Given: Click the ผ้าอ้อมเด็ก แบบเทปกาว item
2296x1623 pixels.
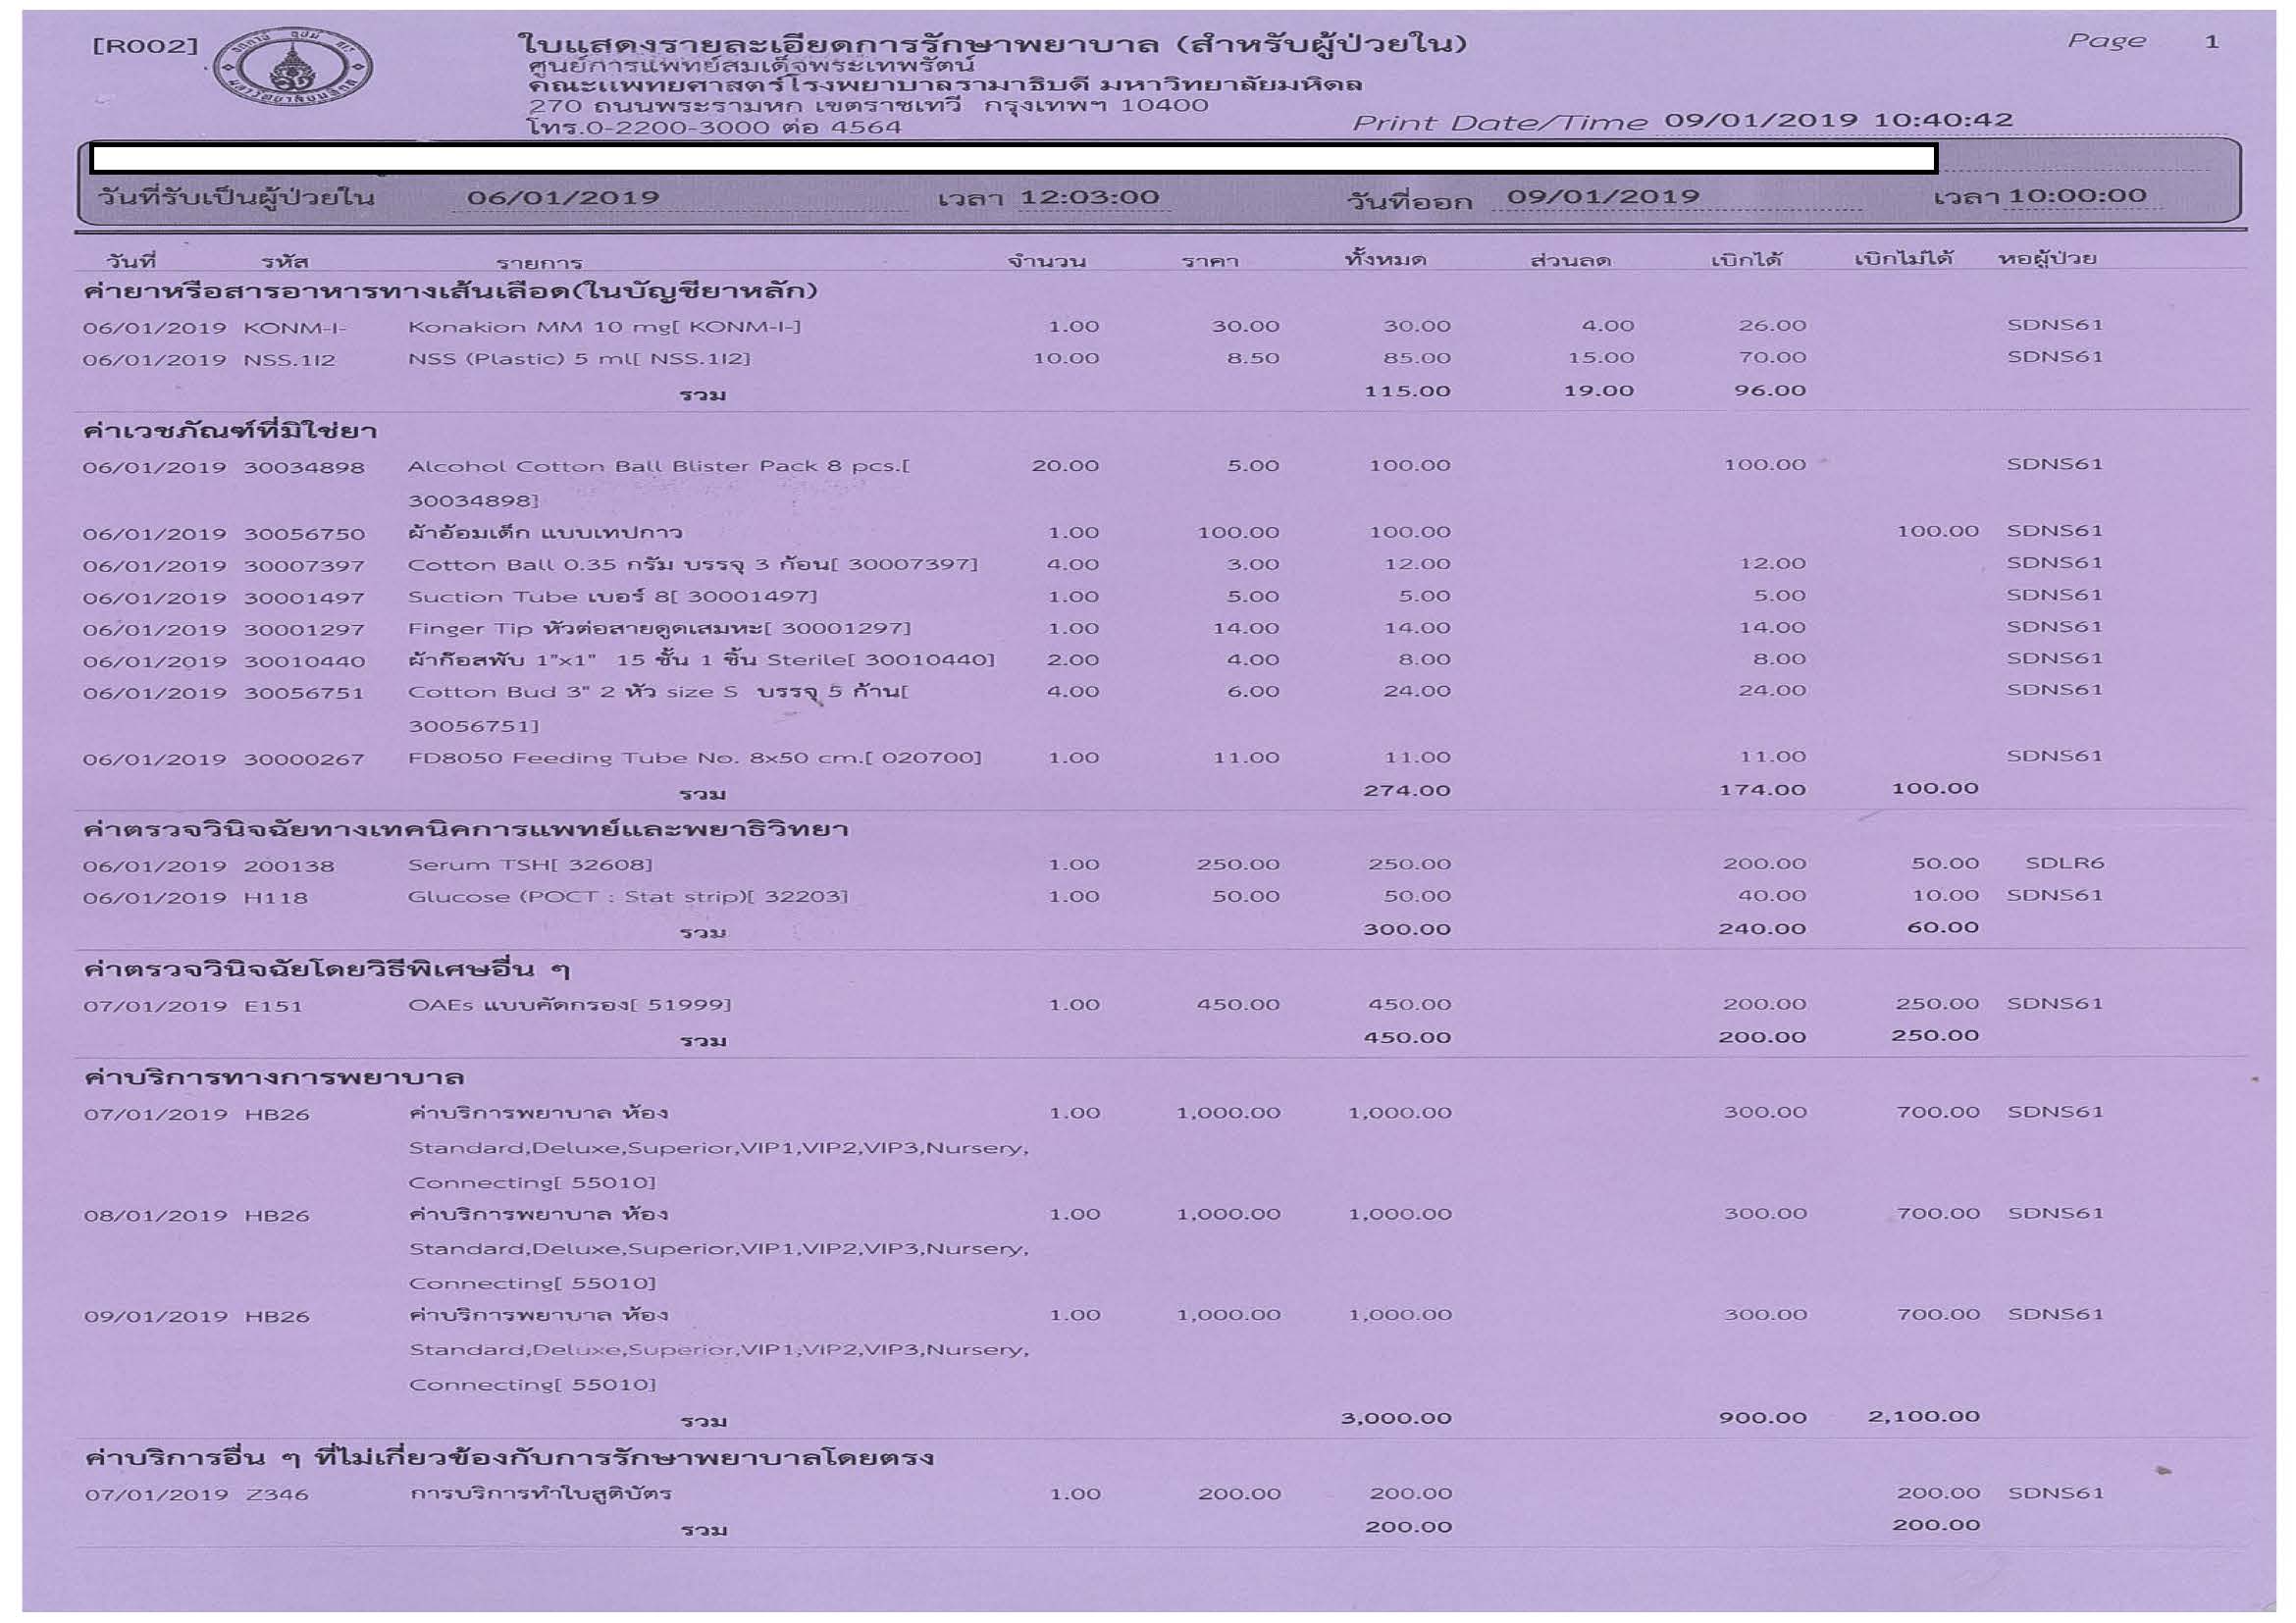Looking at the screenshot, I should [x=545, y=531].
